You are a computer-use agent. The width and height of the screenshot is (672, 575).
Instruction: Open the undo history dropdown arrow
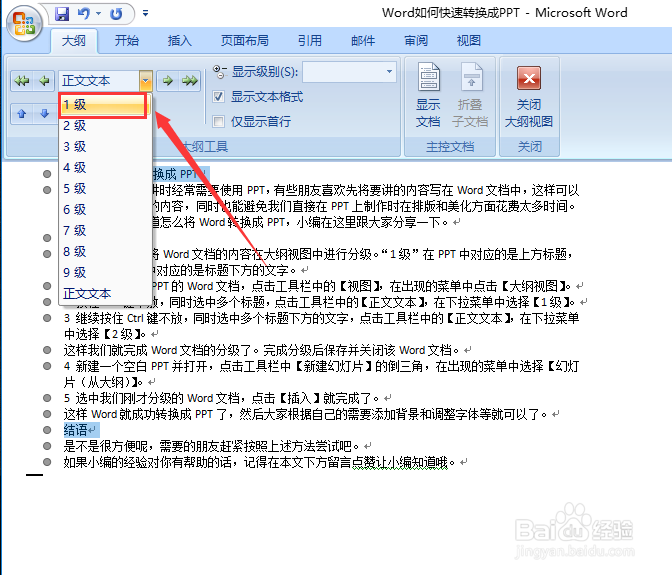coord(99,14)
